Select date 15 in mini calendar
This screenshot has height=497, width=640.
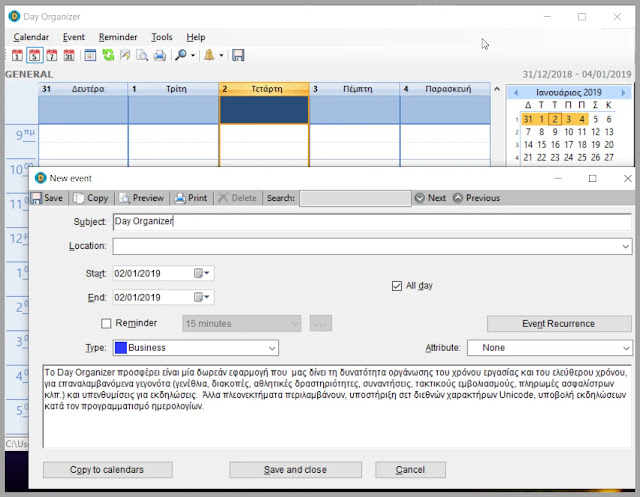(x=541, y=144)
